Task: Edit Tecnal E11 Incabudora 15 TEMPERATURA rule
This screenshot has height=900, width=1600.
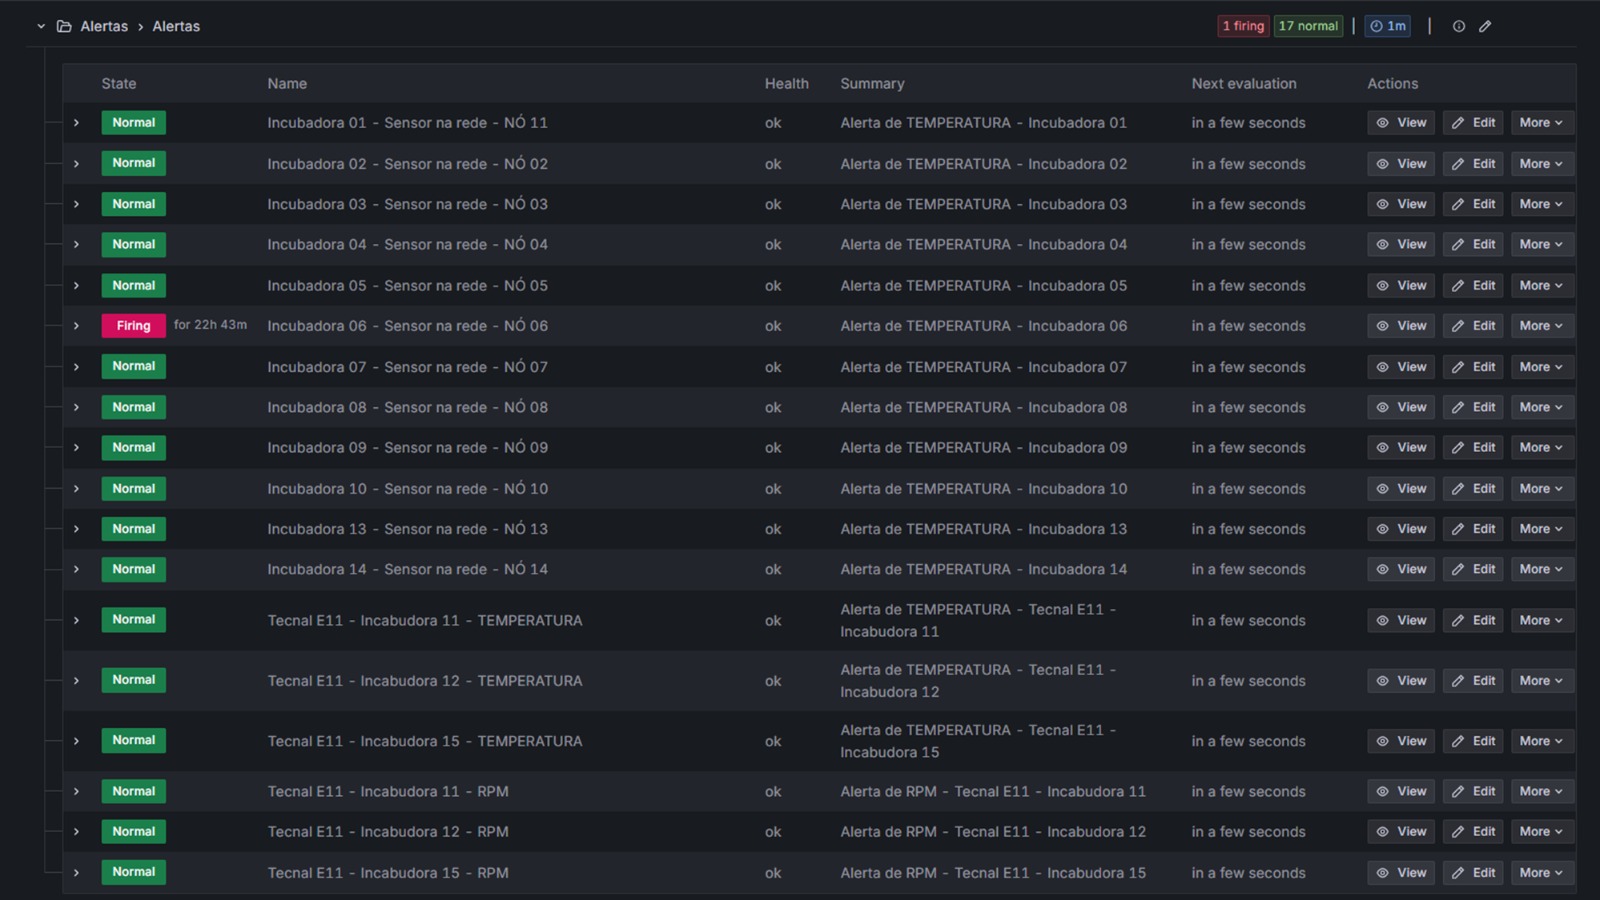Action: point(1473,741)
